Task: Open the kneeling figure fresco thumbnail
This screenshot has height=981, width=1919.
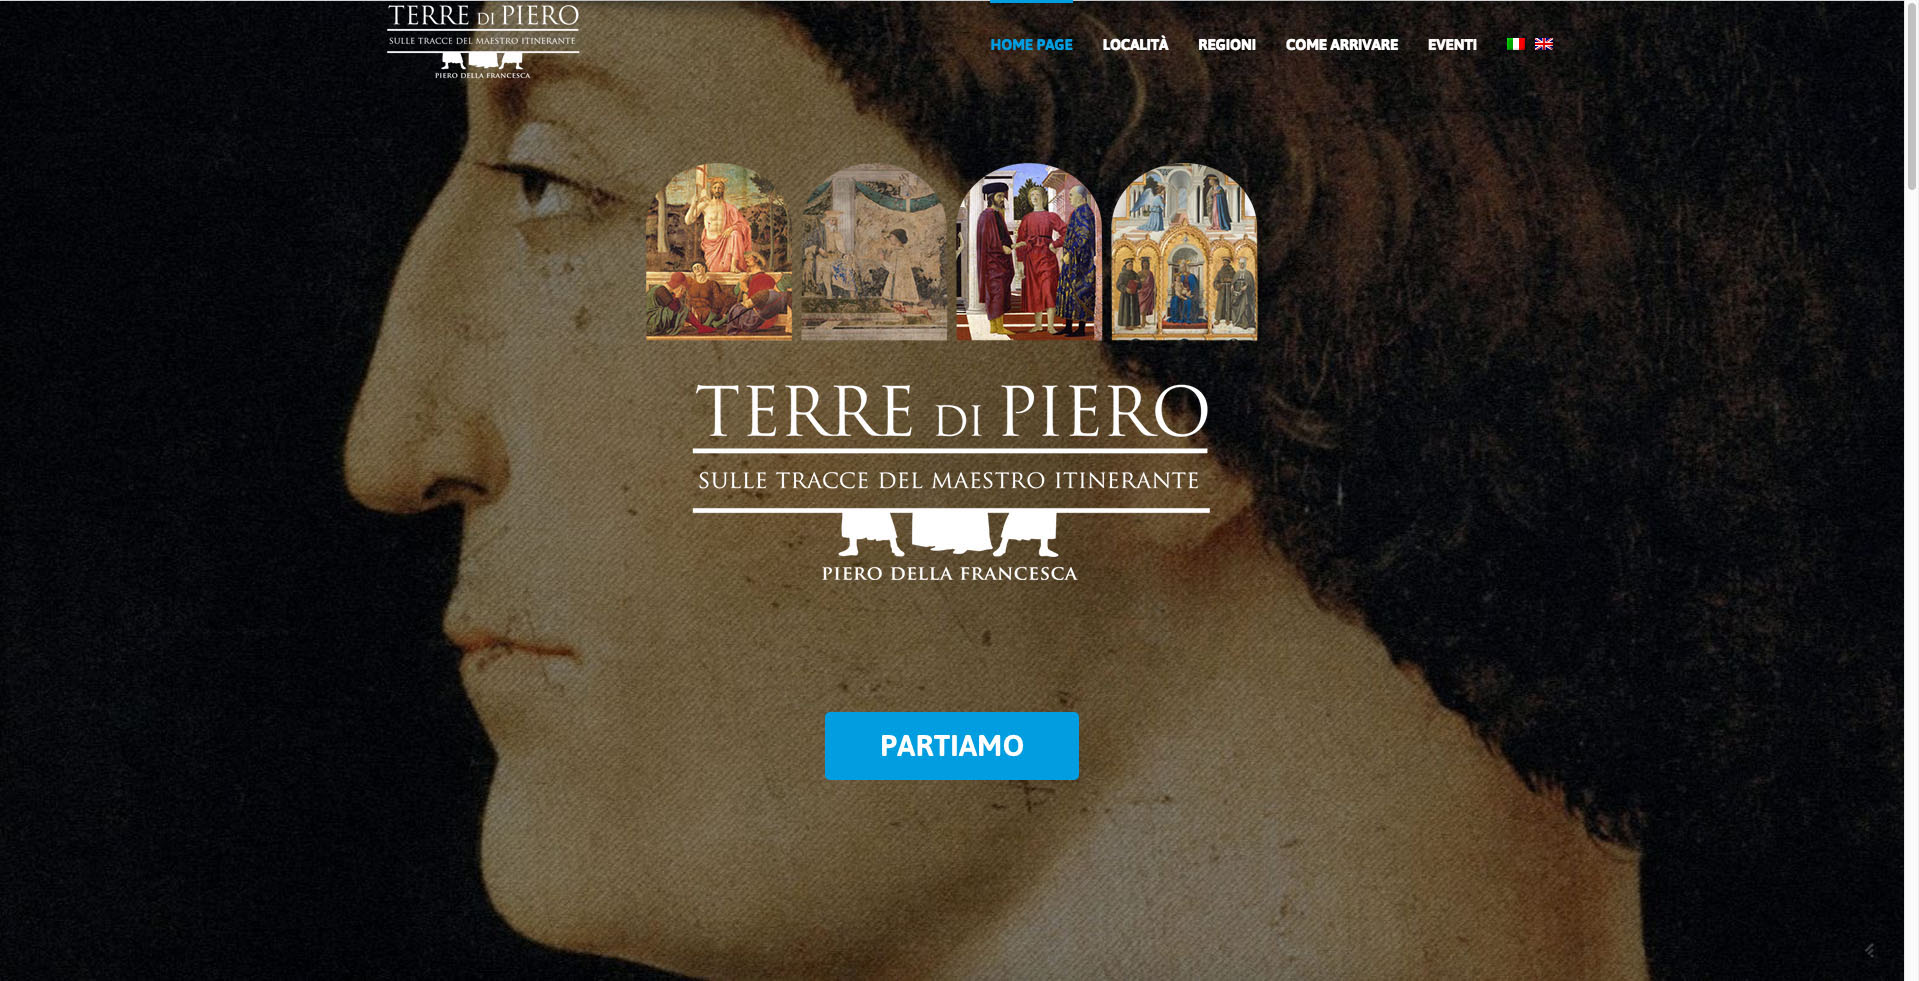Action: coord(874,252)
